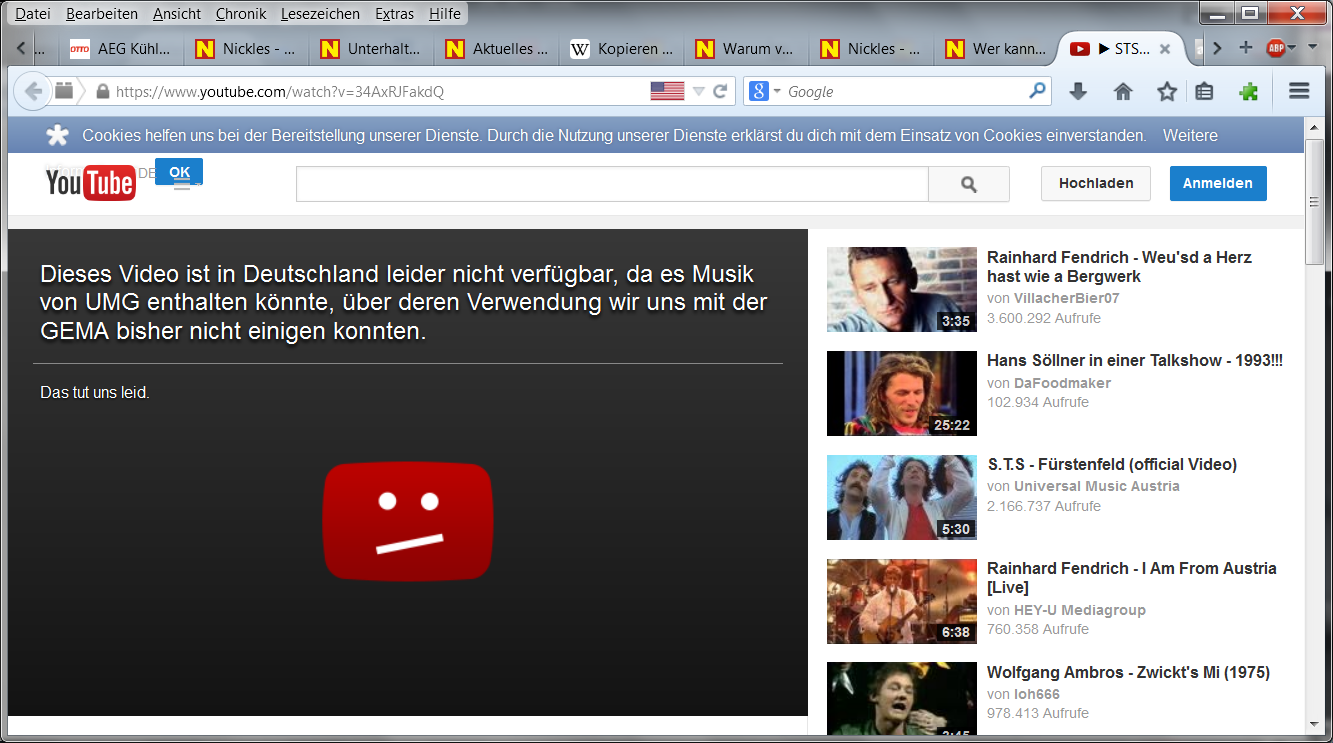This screenshot has height=743, width=1333.
Task: Open Hans Söllner Talkshow thumbnail
Action: [902, 393]
